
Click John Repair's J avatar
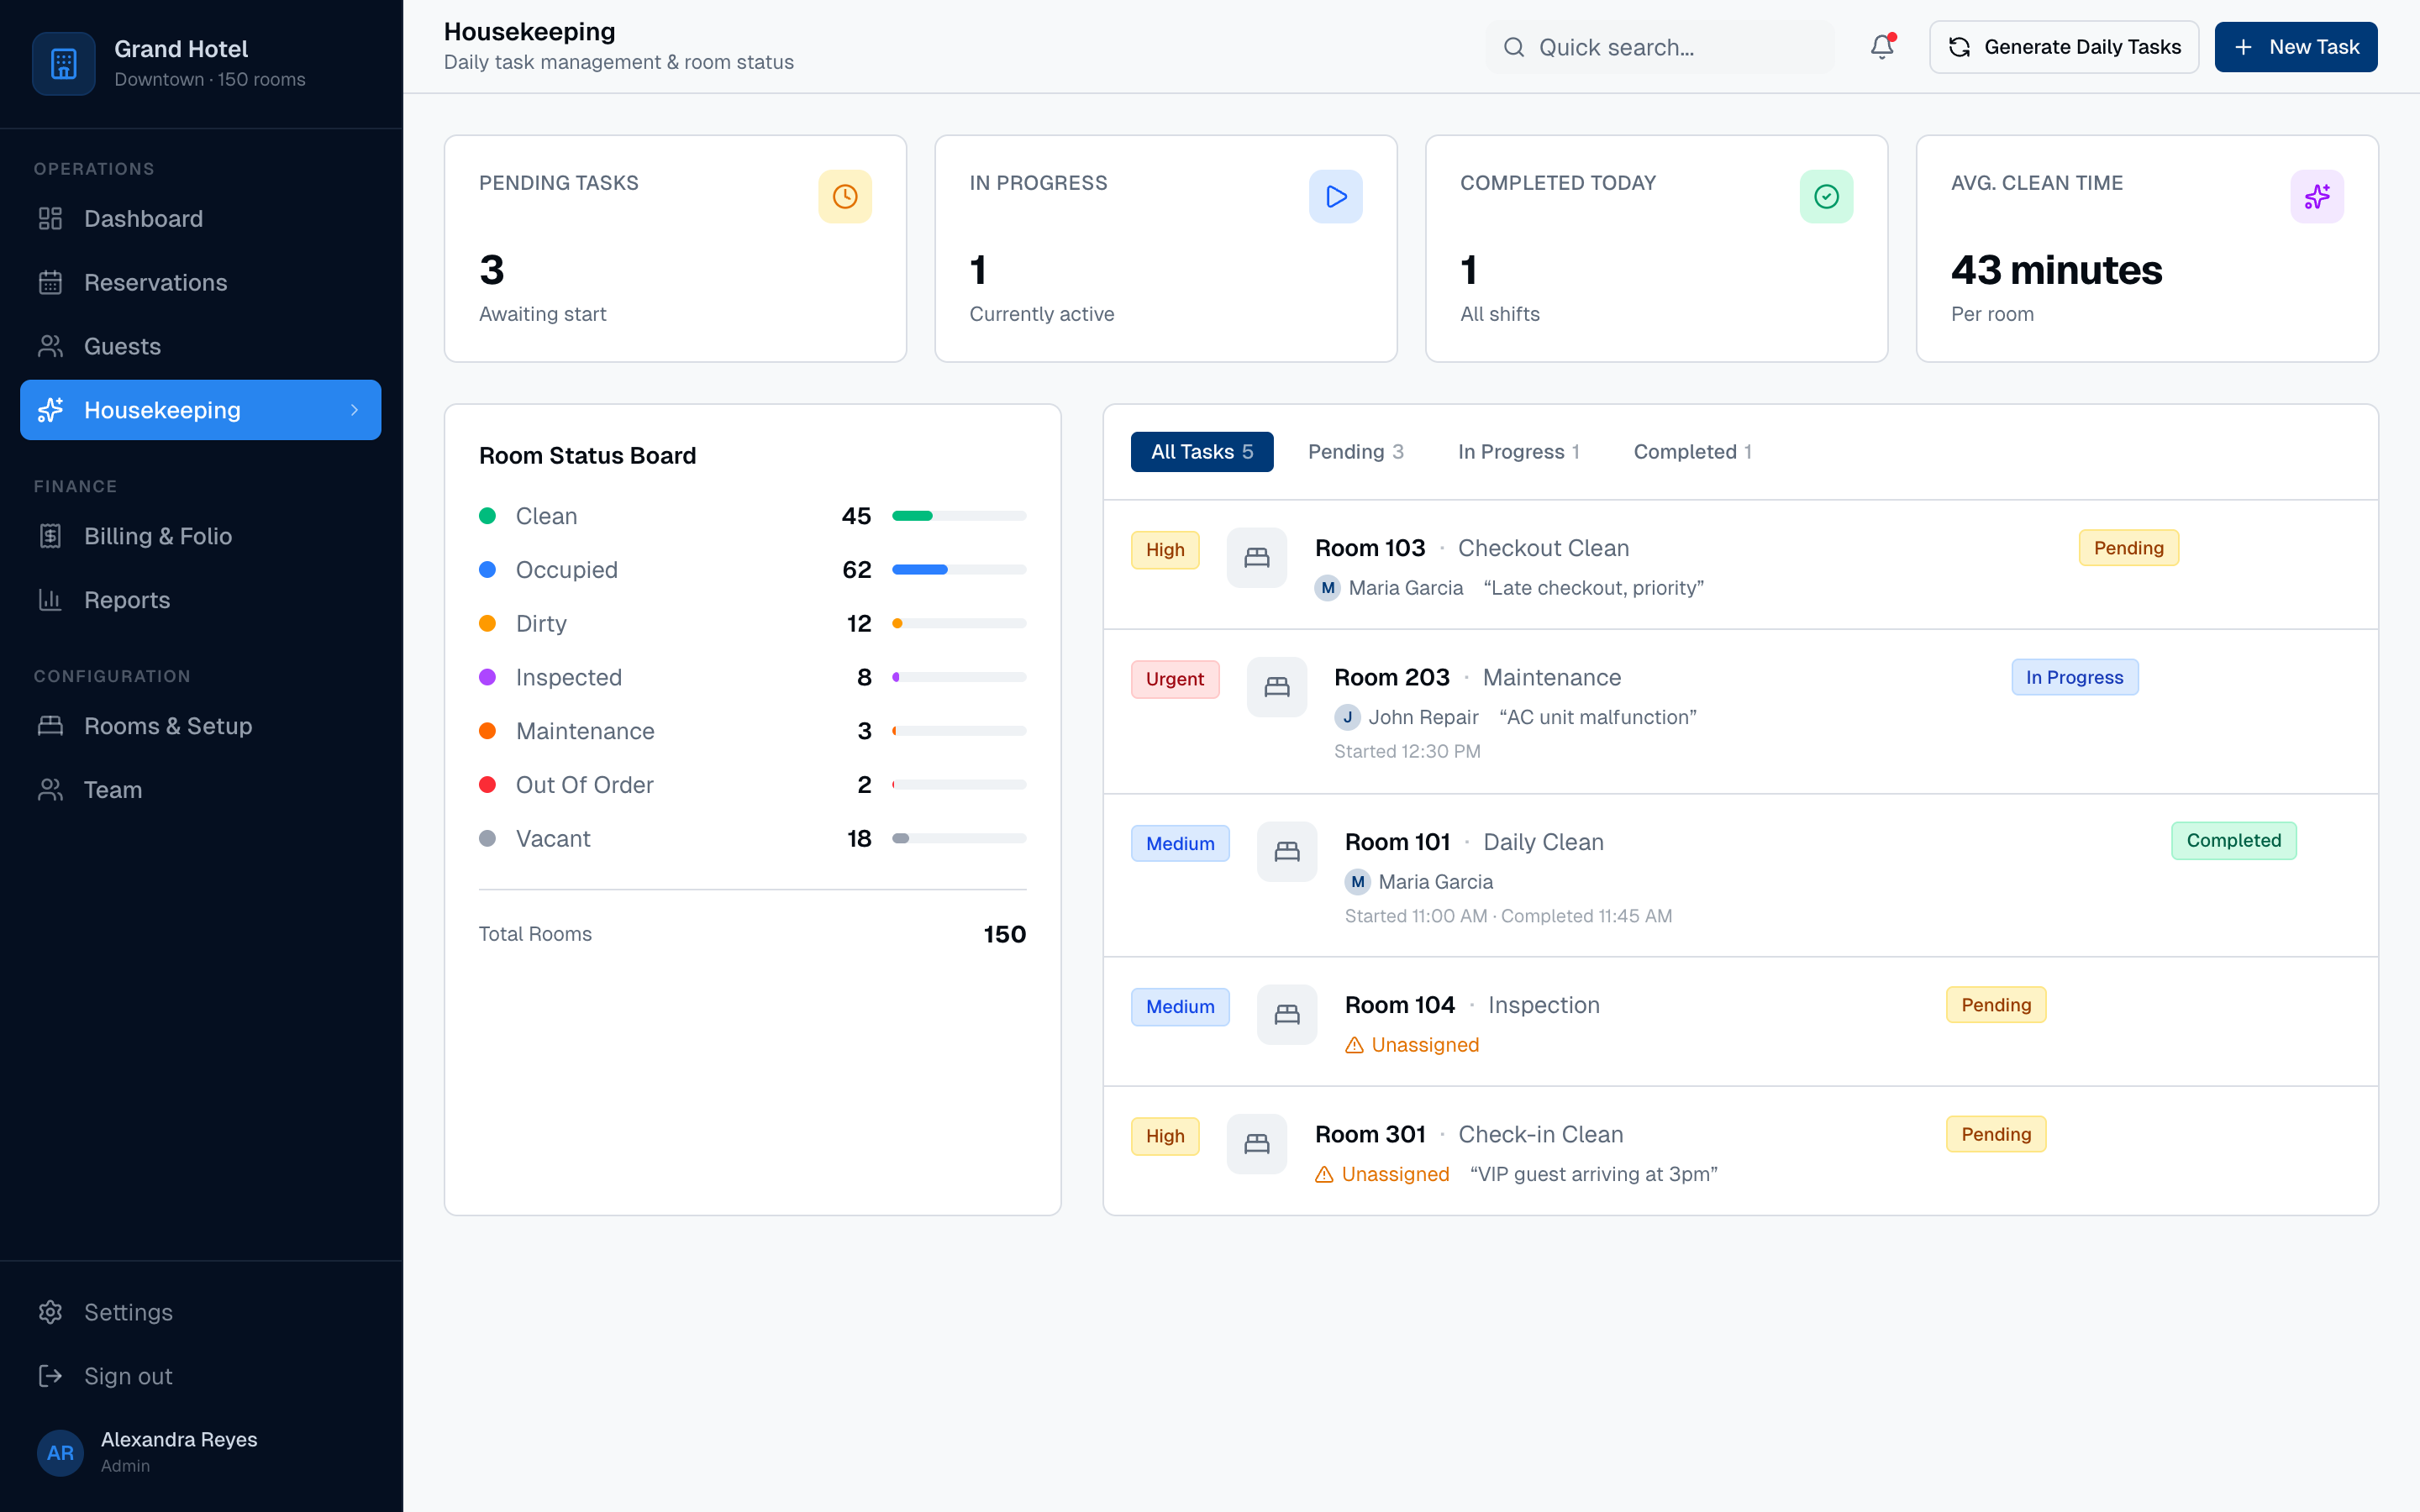[1348, 717]
